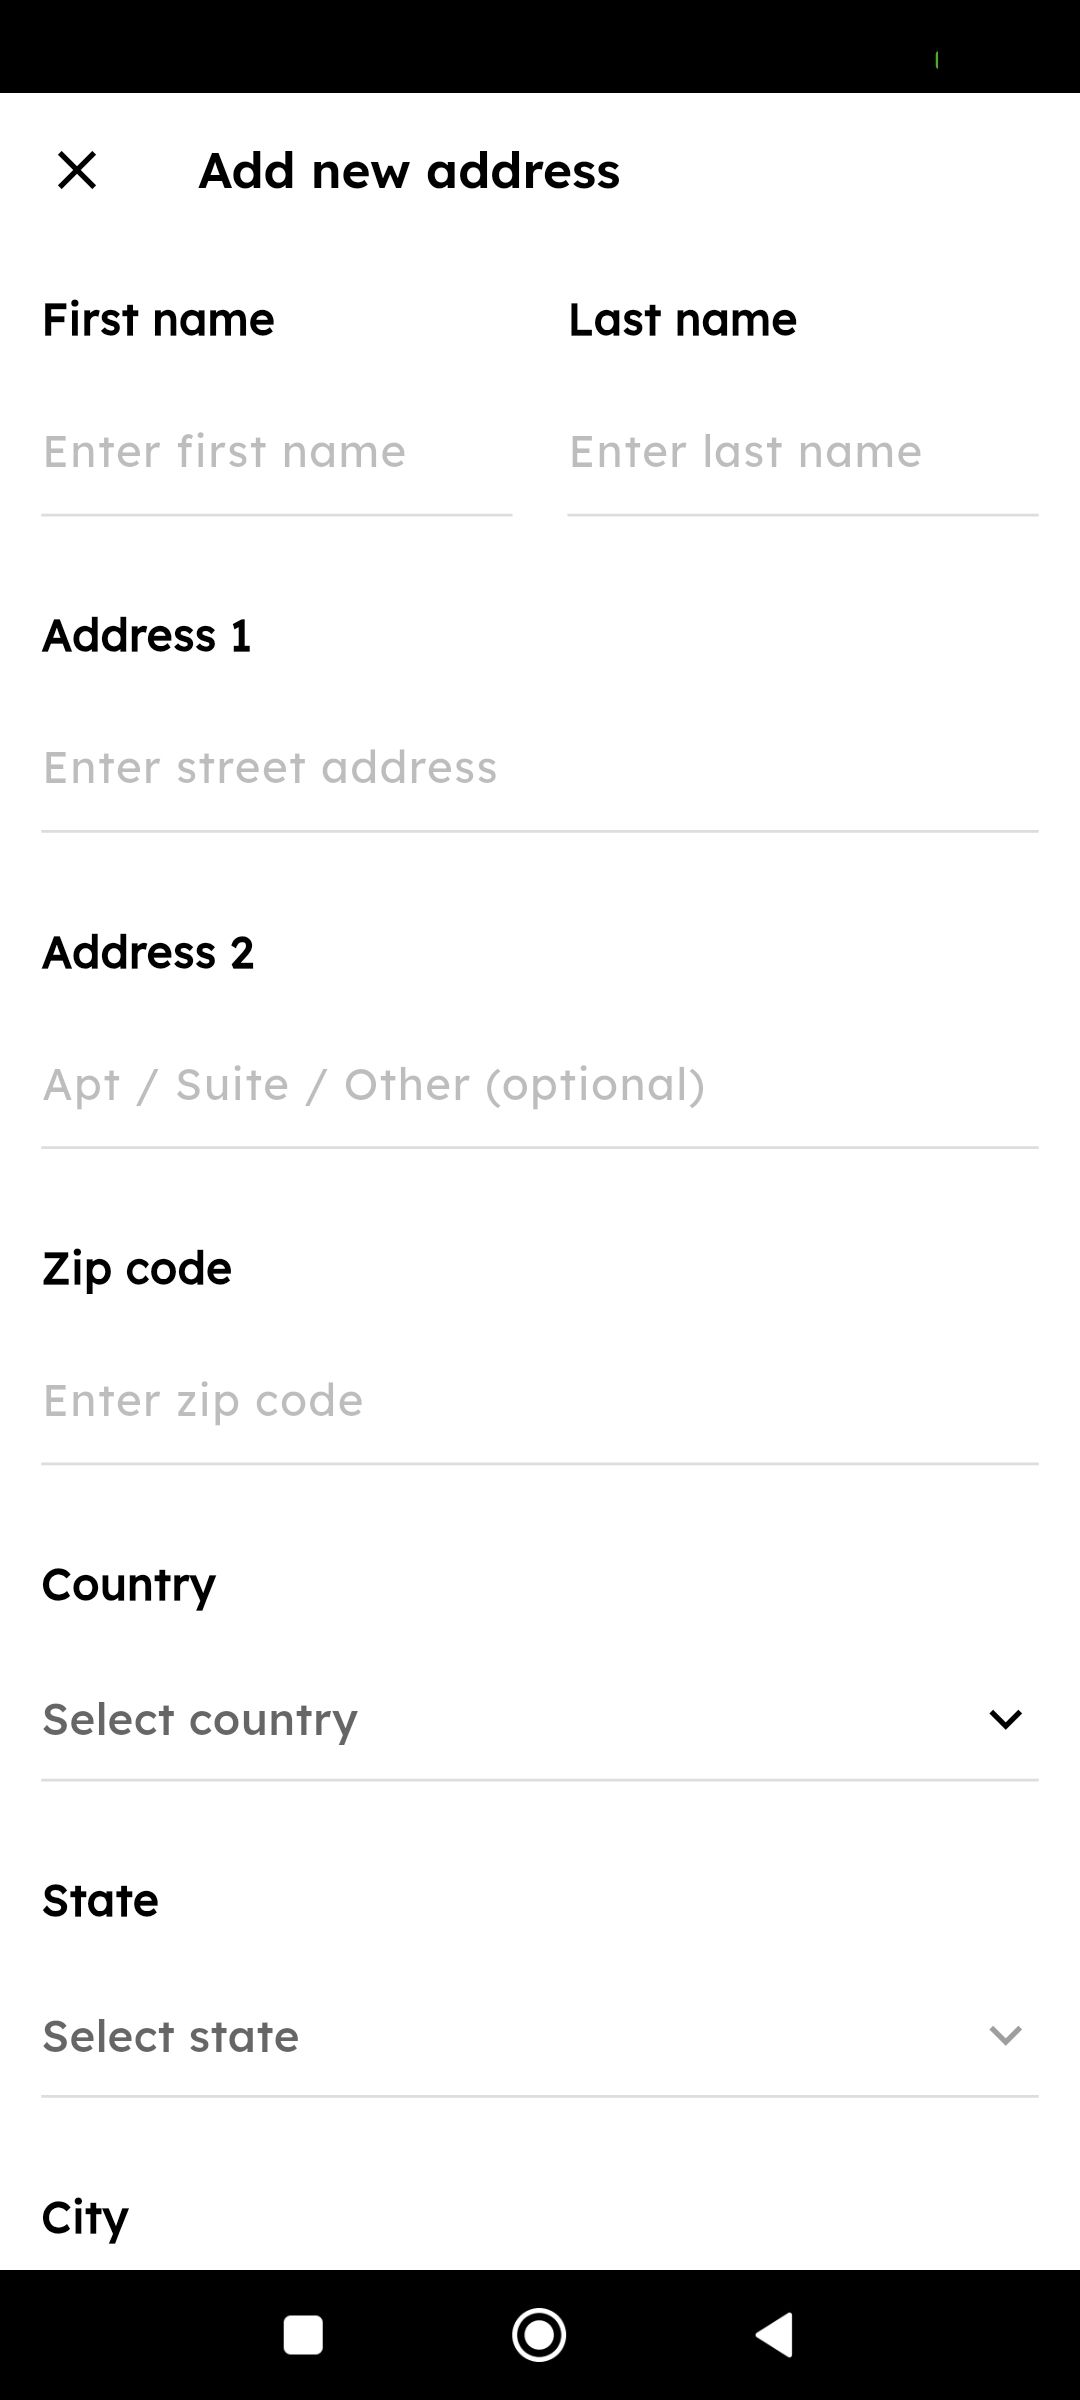Click the Enter street address field
Image resolution: width=1080 pixels, height=2400 pixels.
(539, 768)
